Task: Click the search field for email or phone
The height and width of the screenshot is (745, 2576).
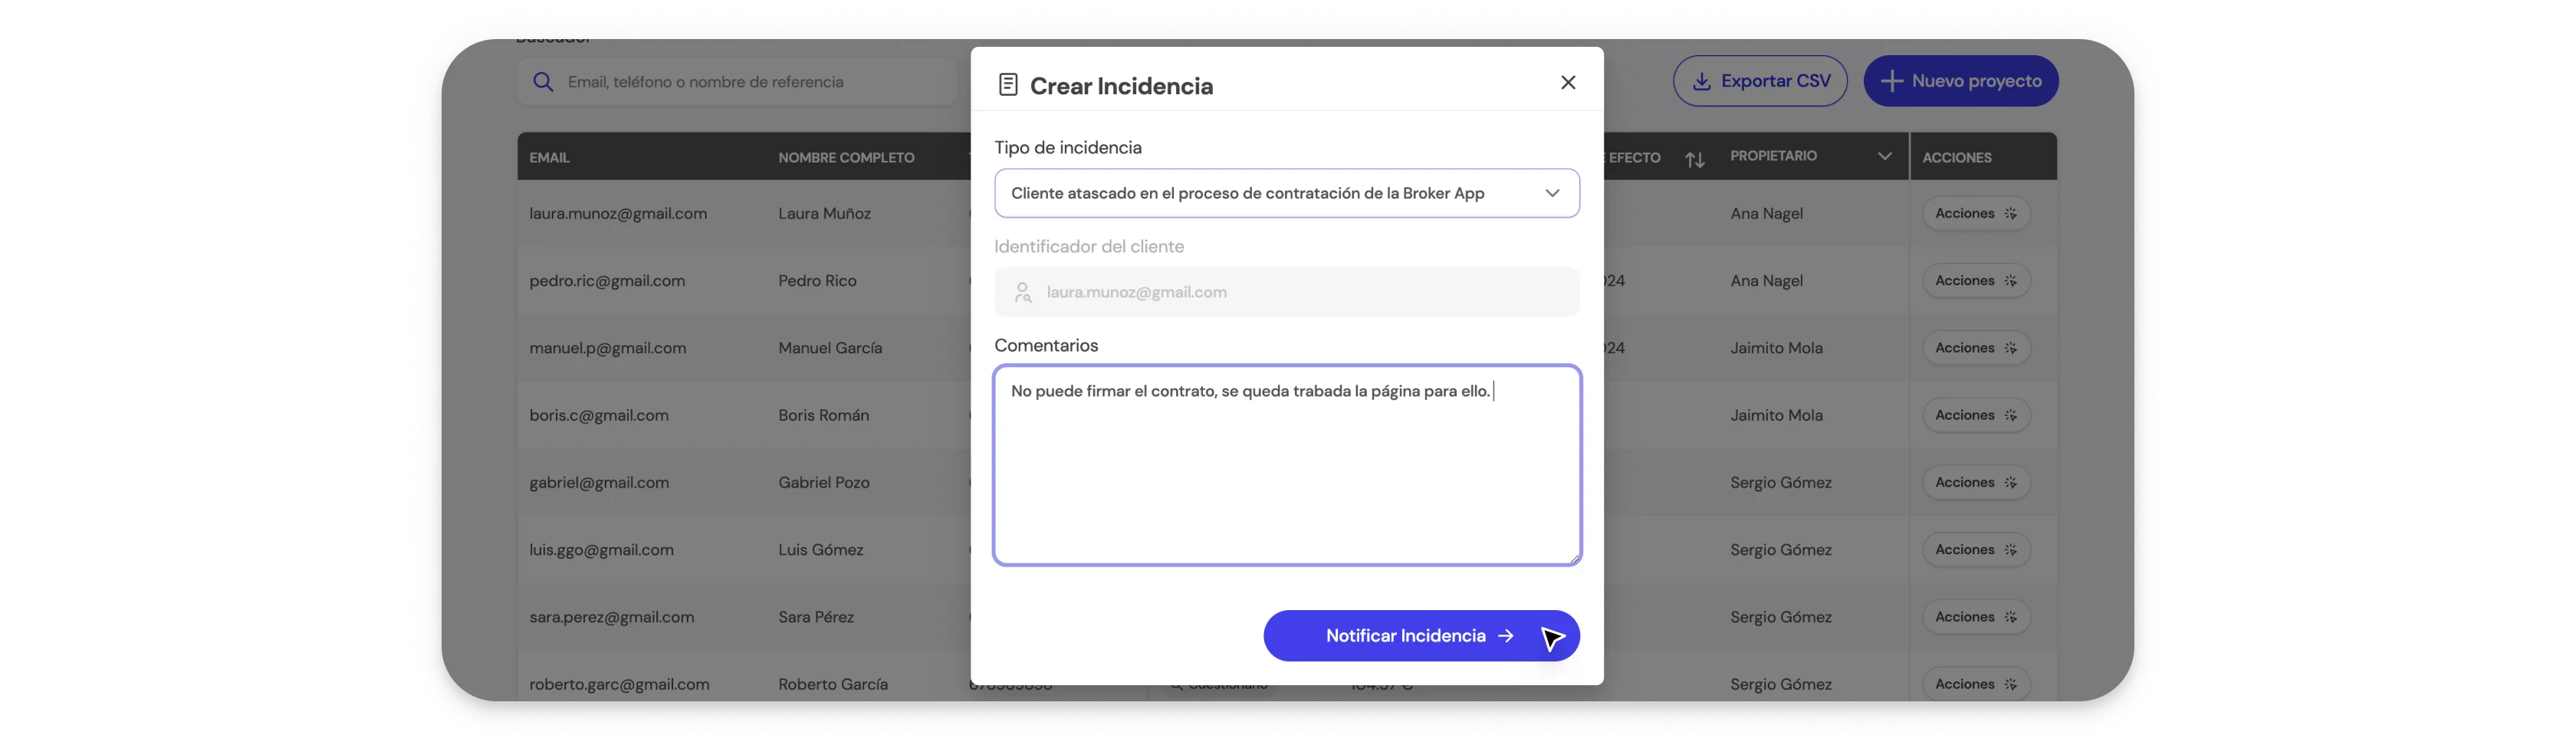Action: click(737, 82)
